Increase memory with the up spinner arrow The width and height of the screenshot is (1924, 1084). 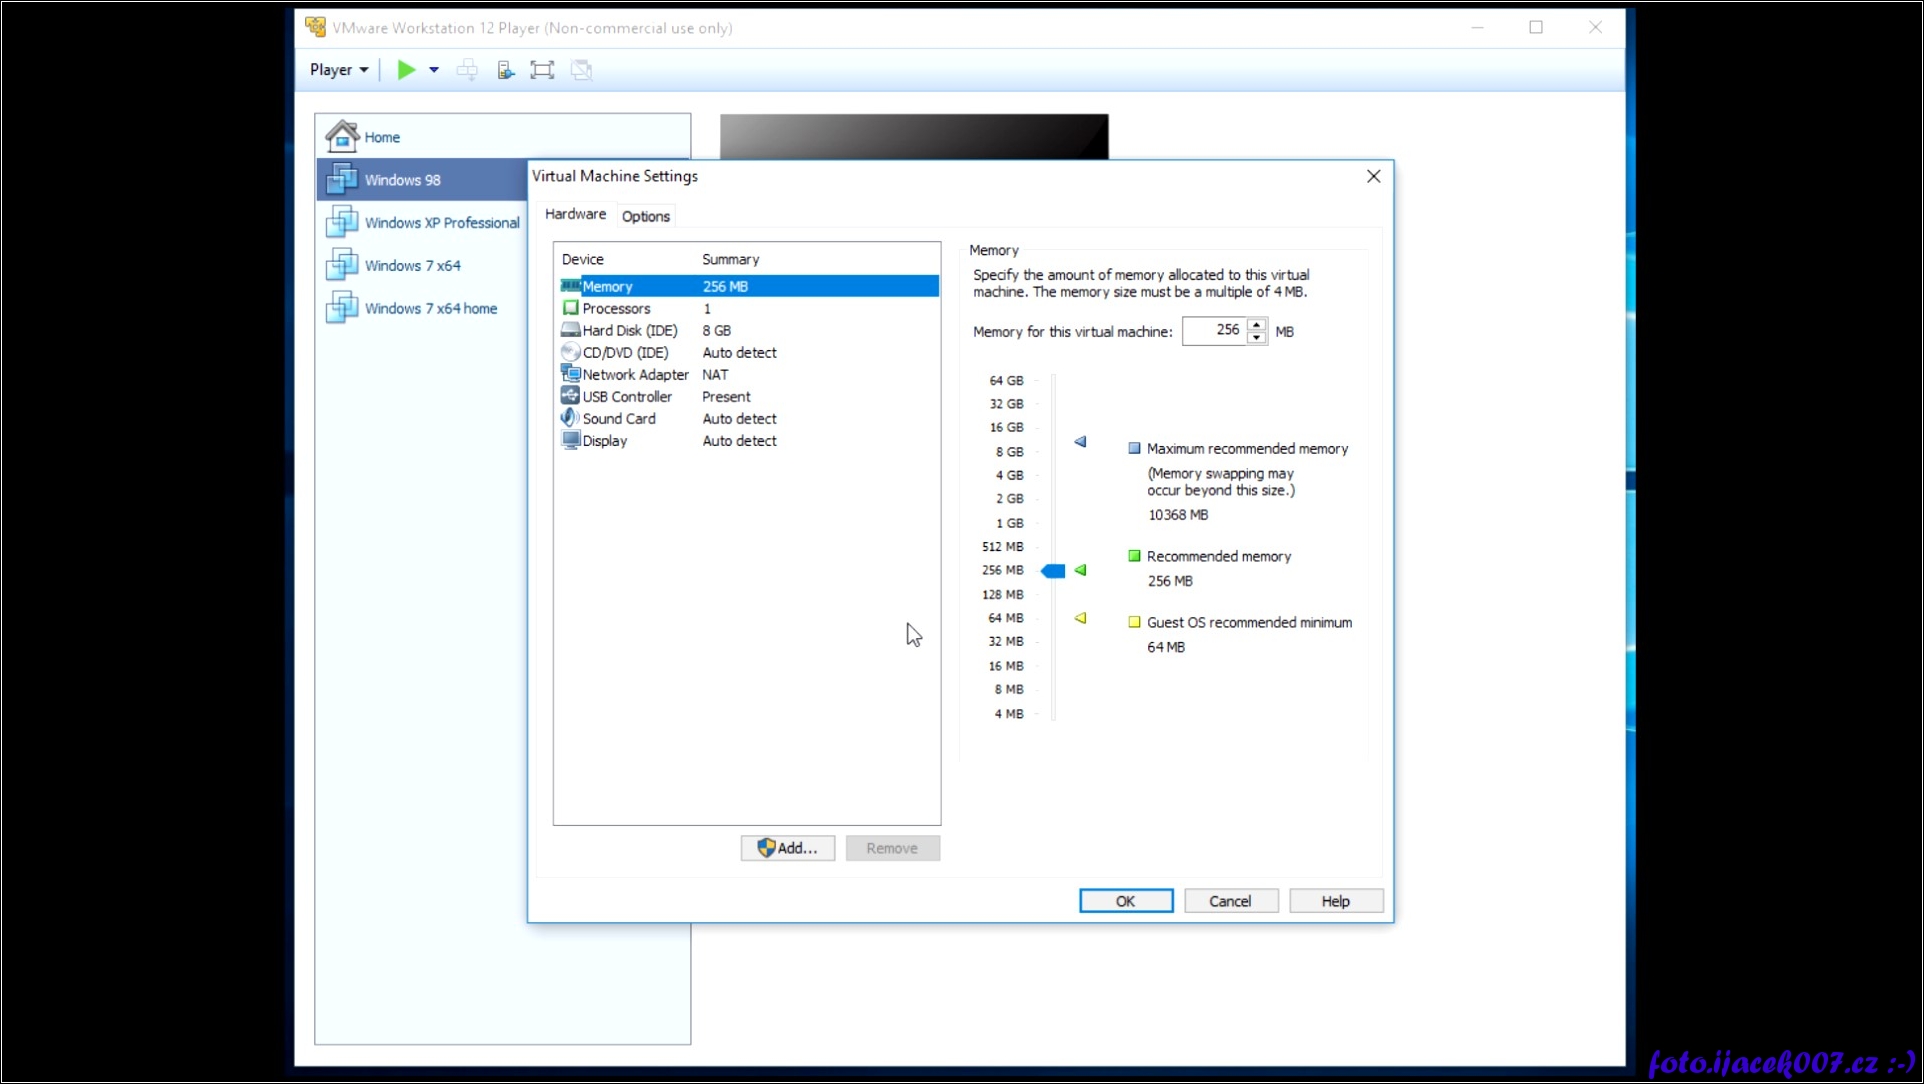pyautogui.click(x=1257, y=324)
